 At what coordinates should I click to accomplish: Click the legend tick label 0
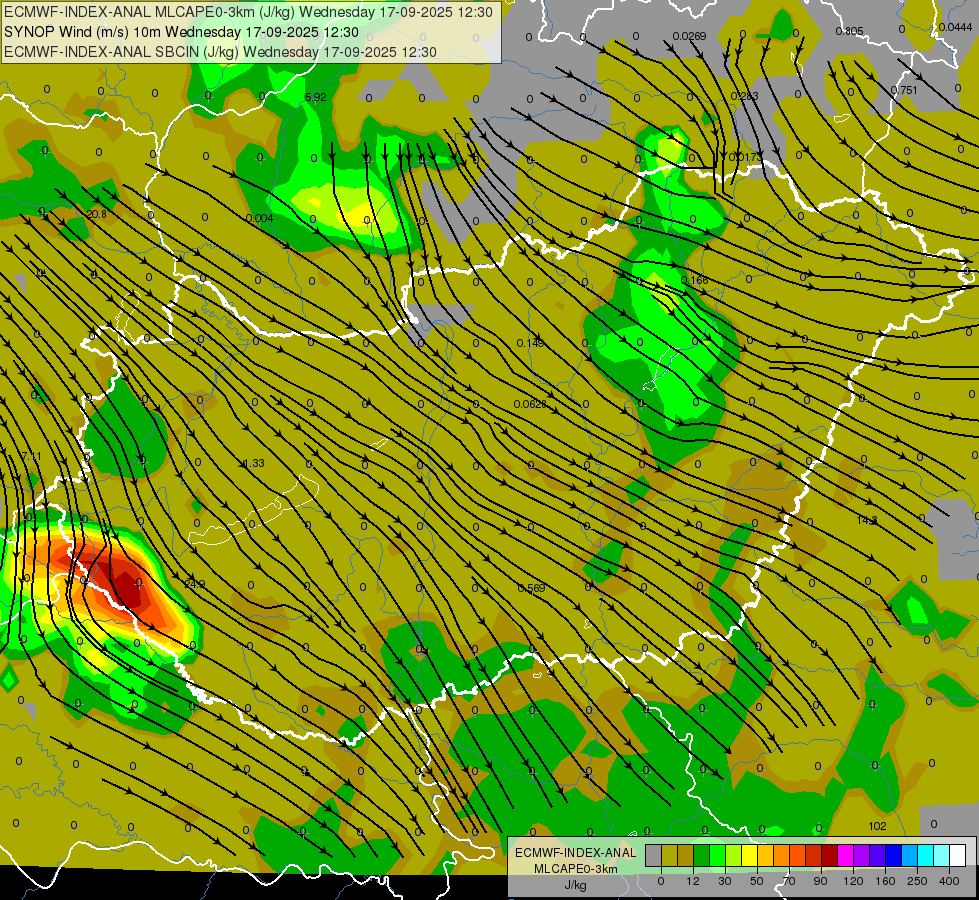[661, 881]
